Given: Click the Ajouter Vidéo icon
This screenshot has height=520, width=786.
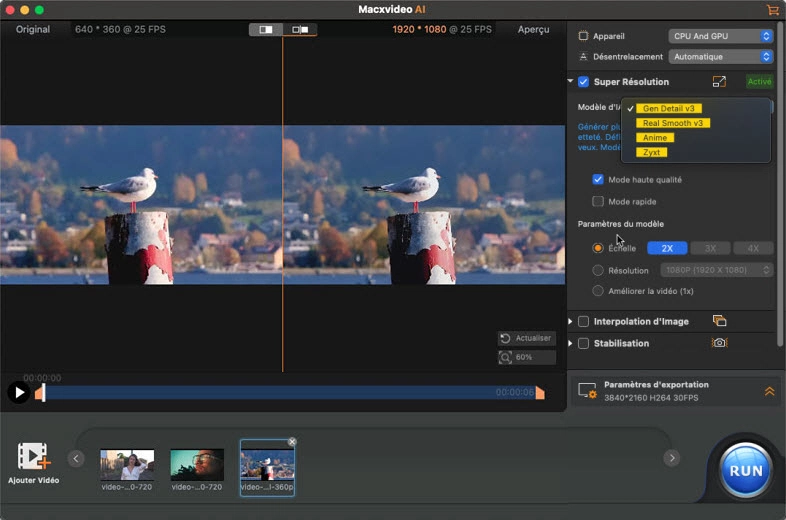Looking at the screenshot, I should point(33,457).
